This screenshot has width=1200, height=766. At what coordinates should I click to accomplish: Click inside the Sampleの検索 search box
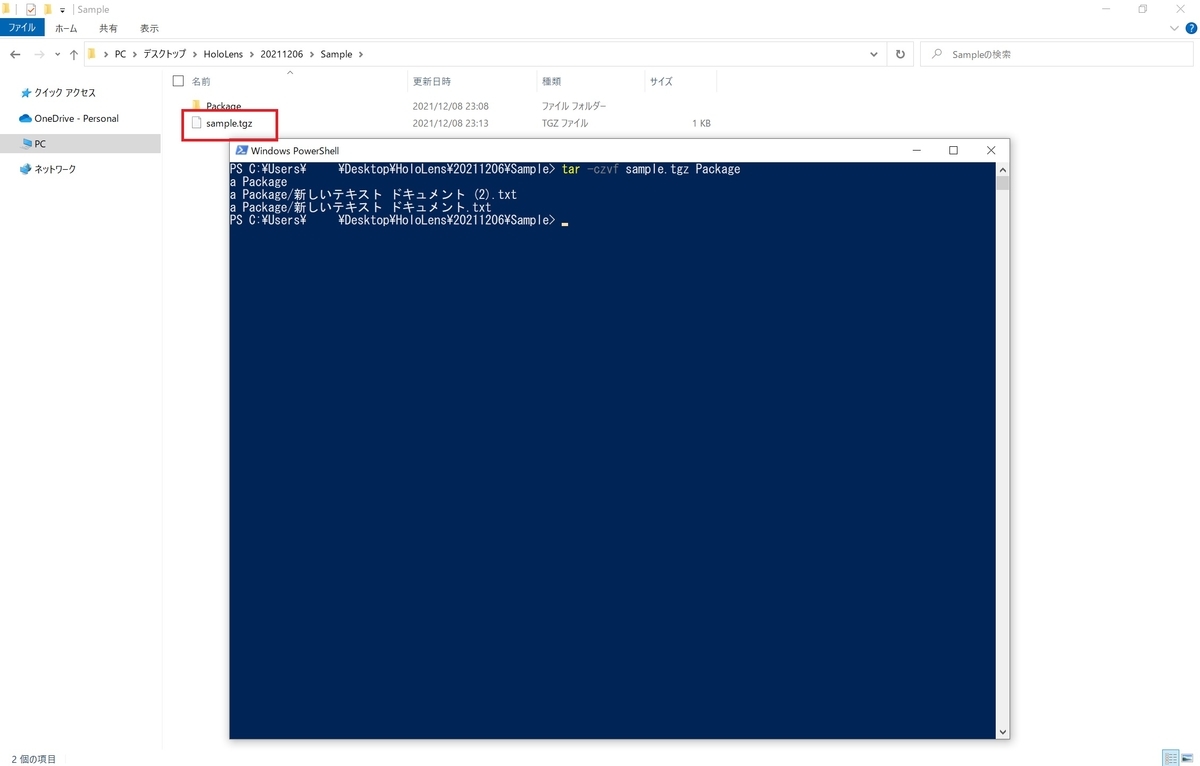(x=1050, y=54)
